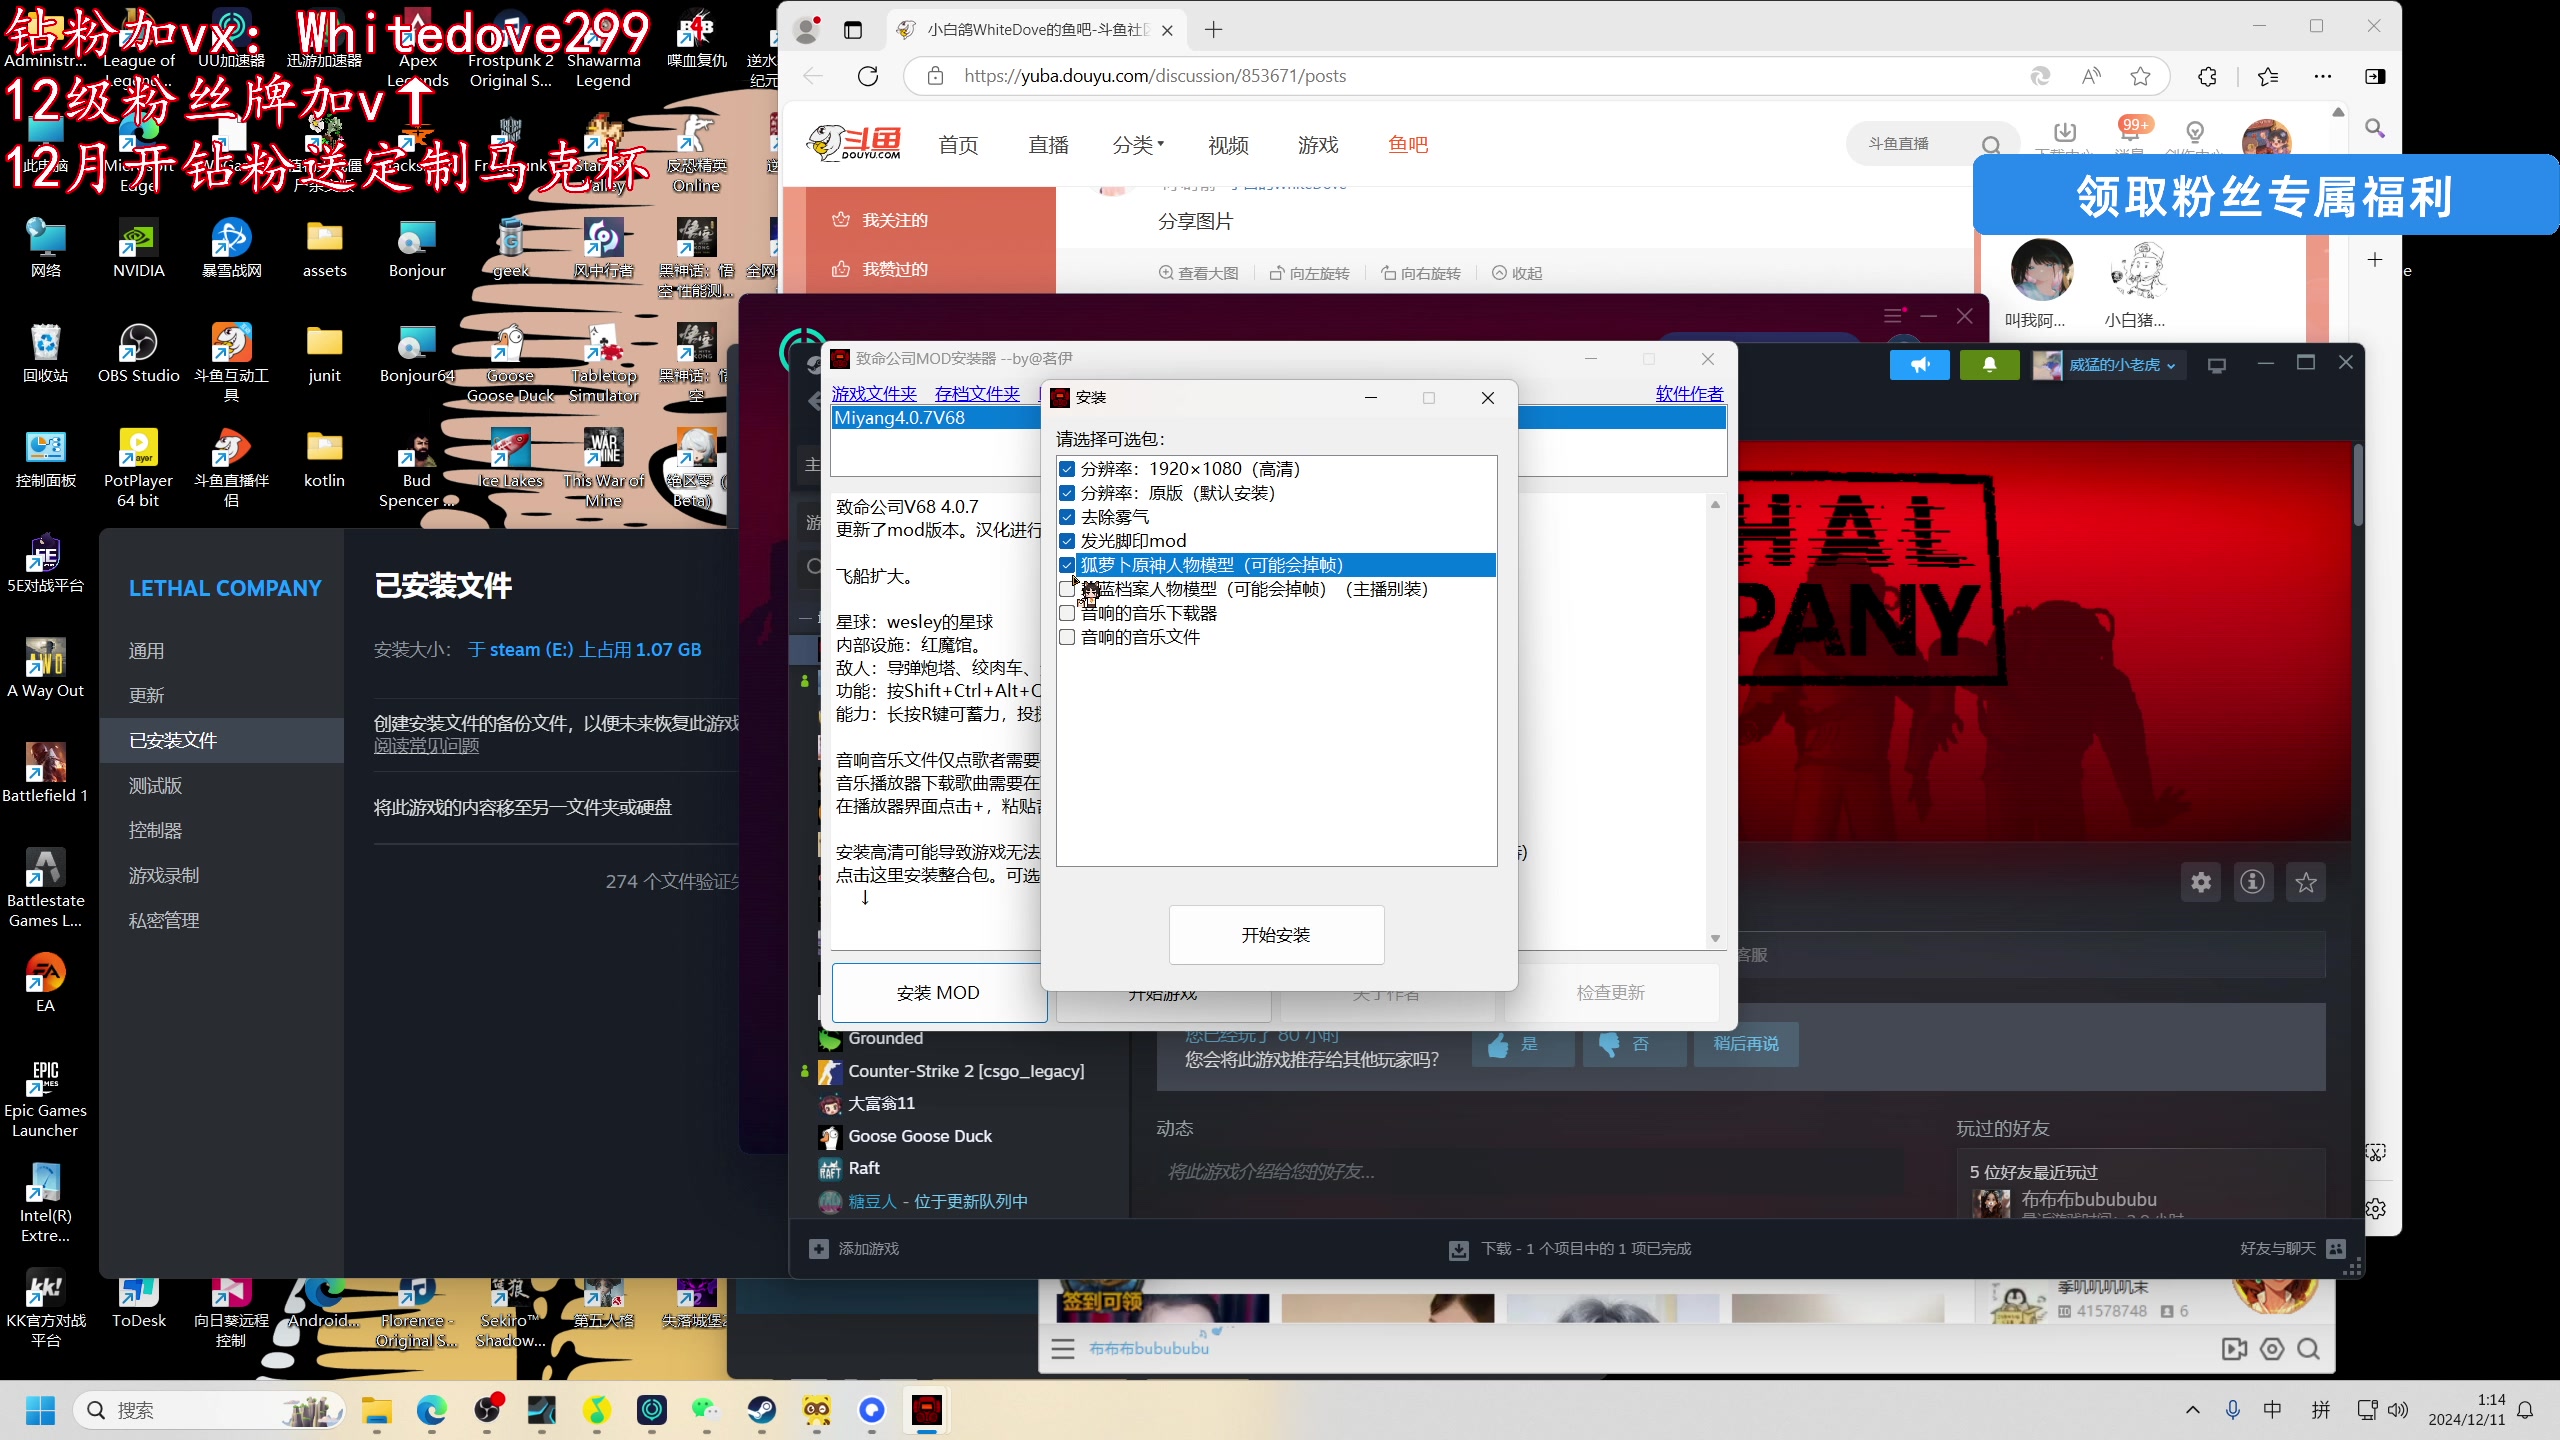
Task: Click 向左旋转 rotate left button
Action: 1309,273
